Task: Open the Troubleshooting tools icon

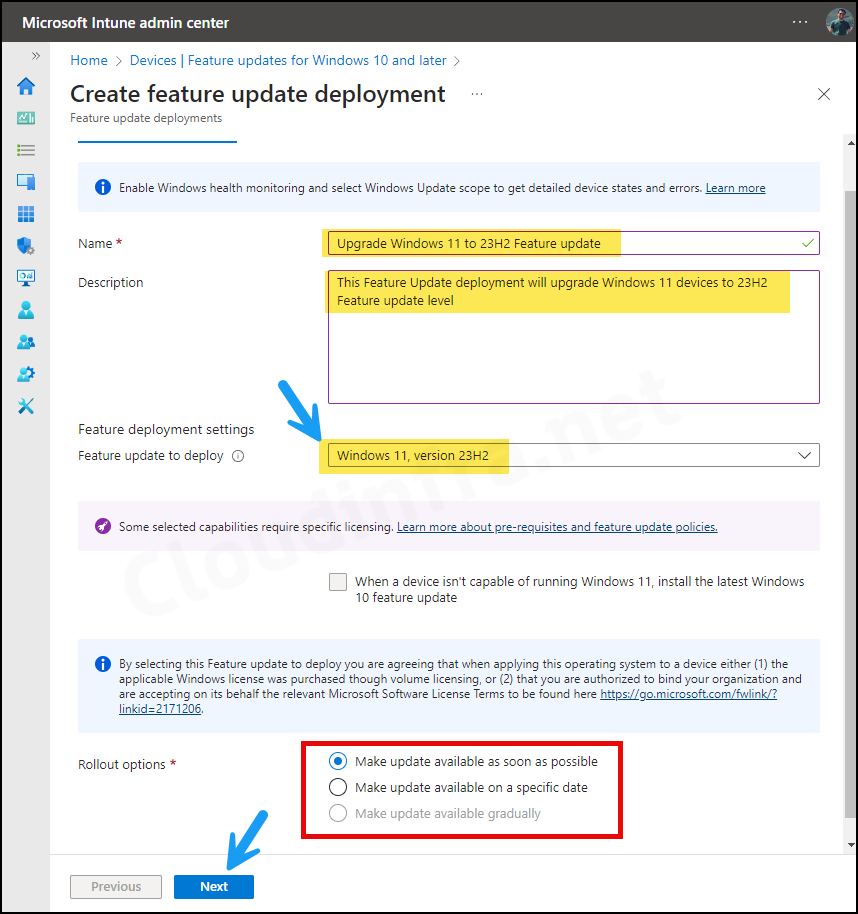Action: [x=26, y=406]
